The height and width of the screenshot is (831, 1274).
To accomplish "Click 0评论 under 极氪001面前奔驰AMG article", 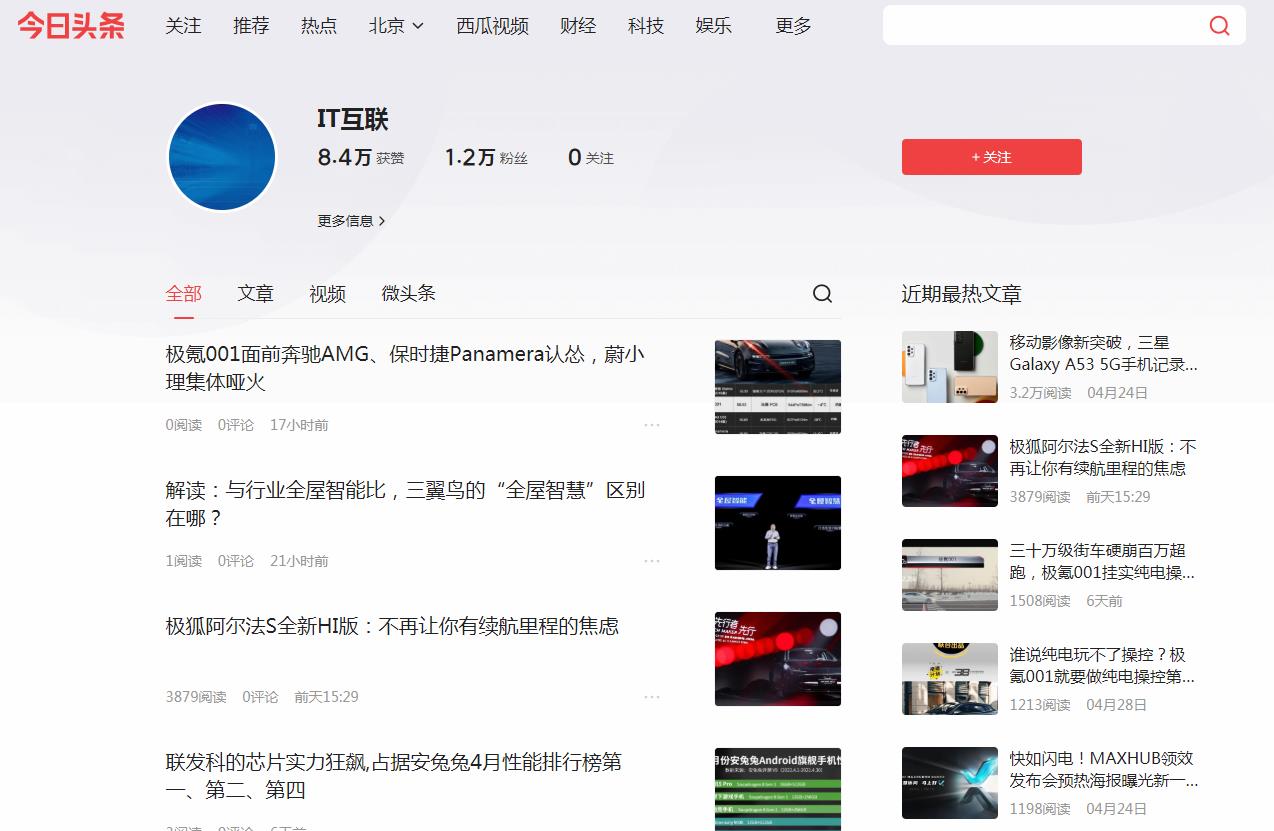I will coord(236,425).
